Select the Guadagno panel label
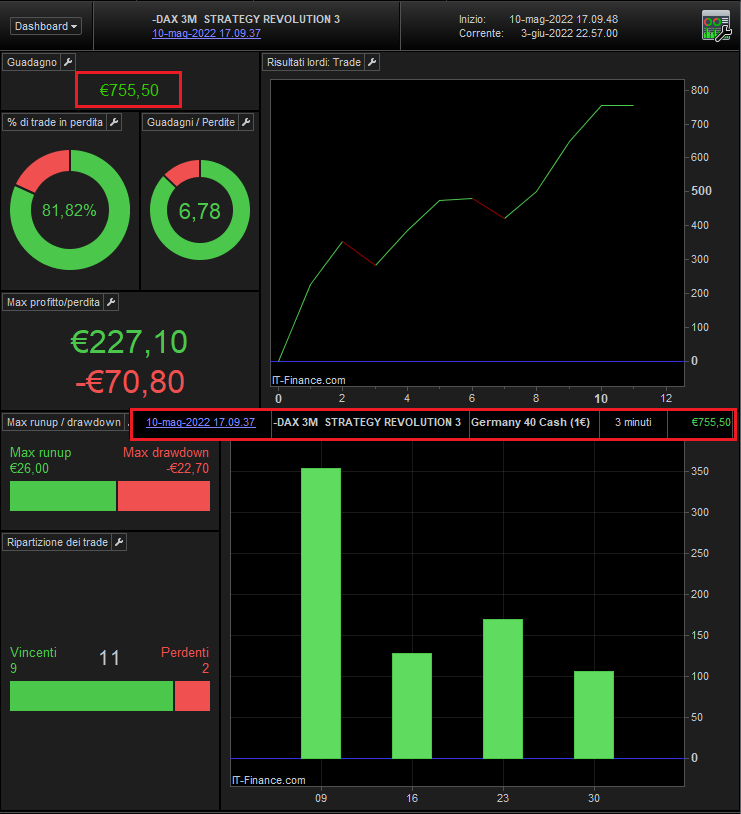741x814 pixels. [32, 62]
